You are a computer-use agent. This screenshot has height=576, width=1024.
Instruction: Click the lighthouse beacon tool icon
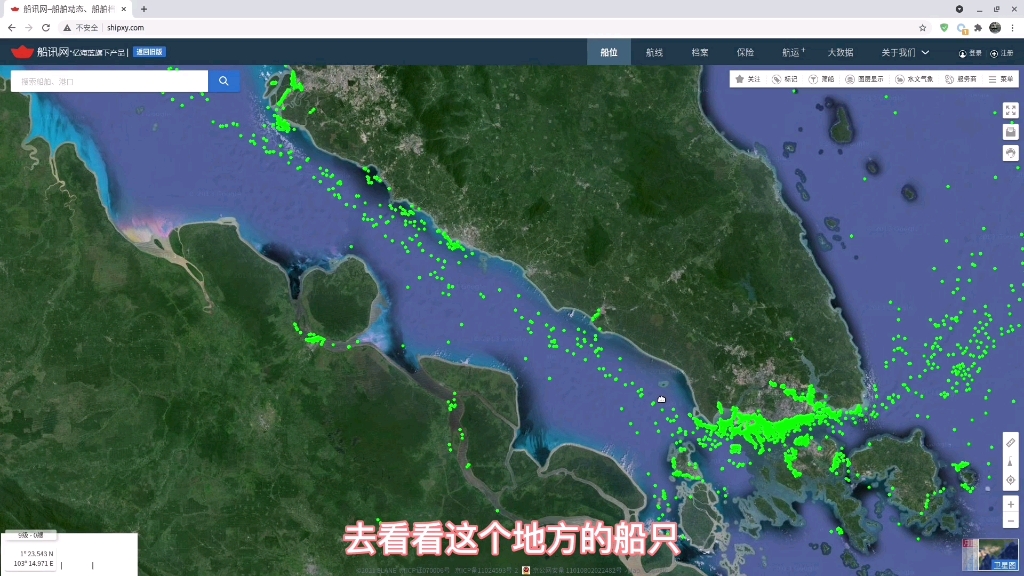point(1010,462)
